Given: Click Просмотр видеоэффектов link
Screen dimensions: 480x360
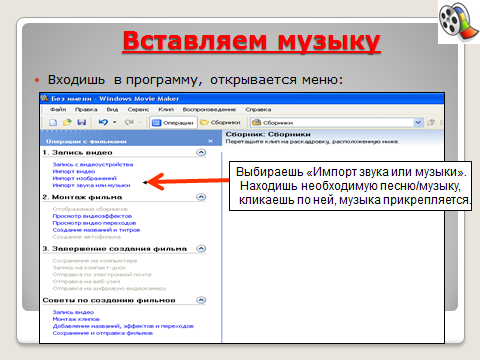Looking at the screenshot, I should (92, 216).
